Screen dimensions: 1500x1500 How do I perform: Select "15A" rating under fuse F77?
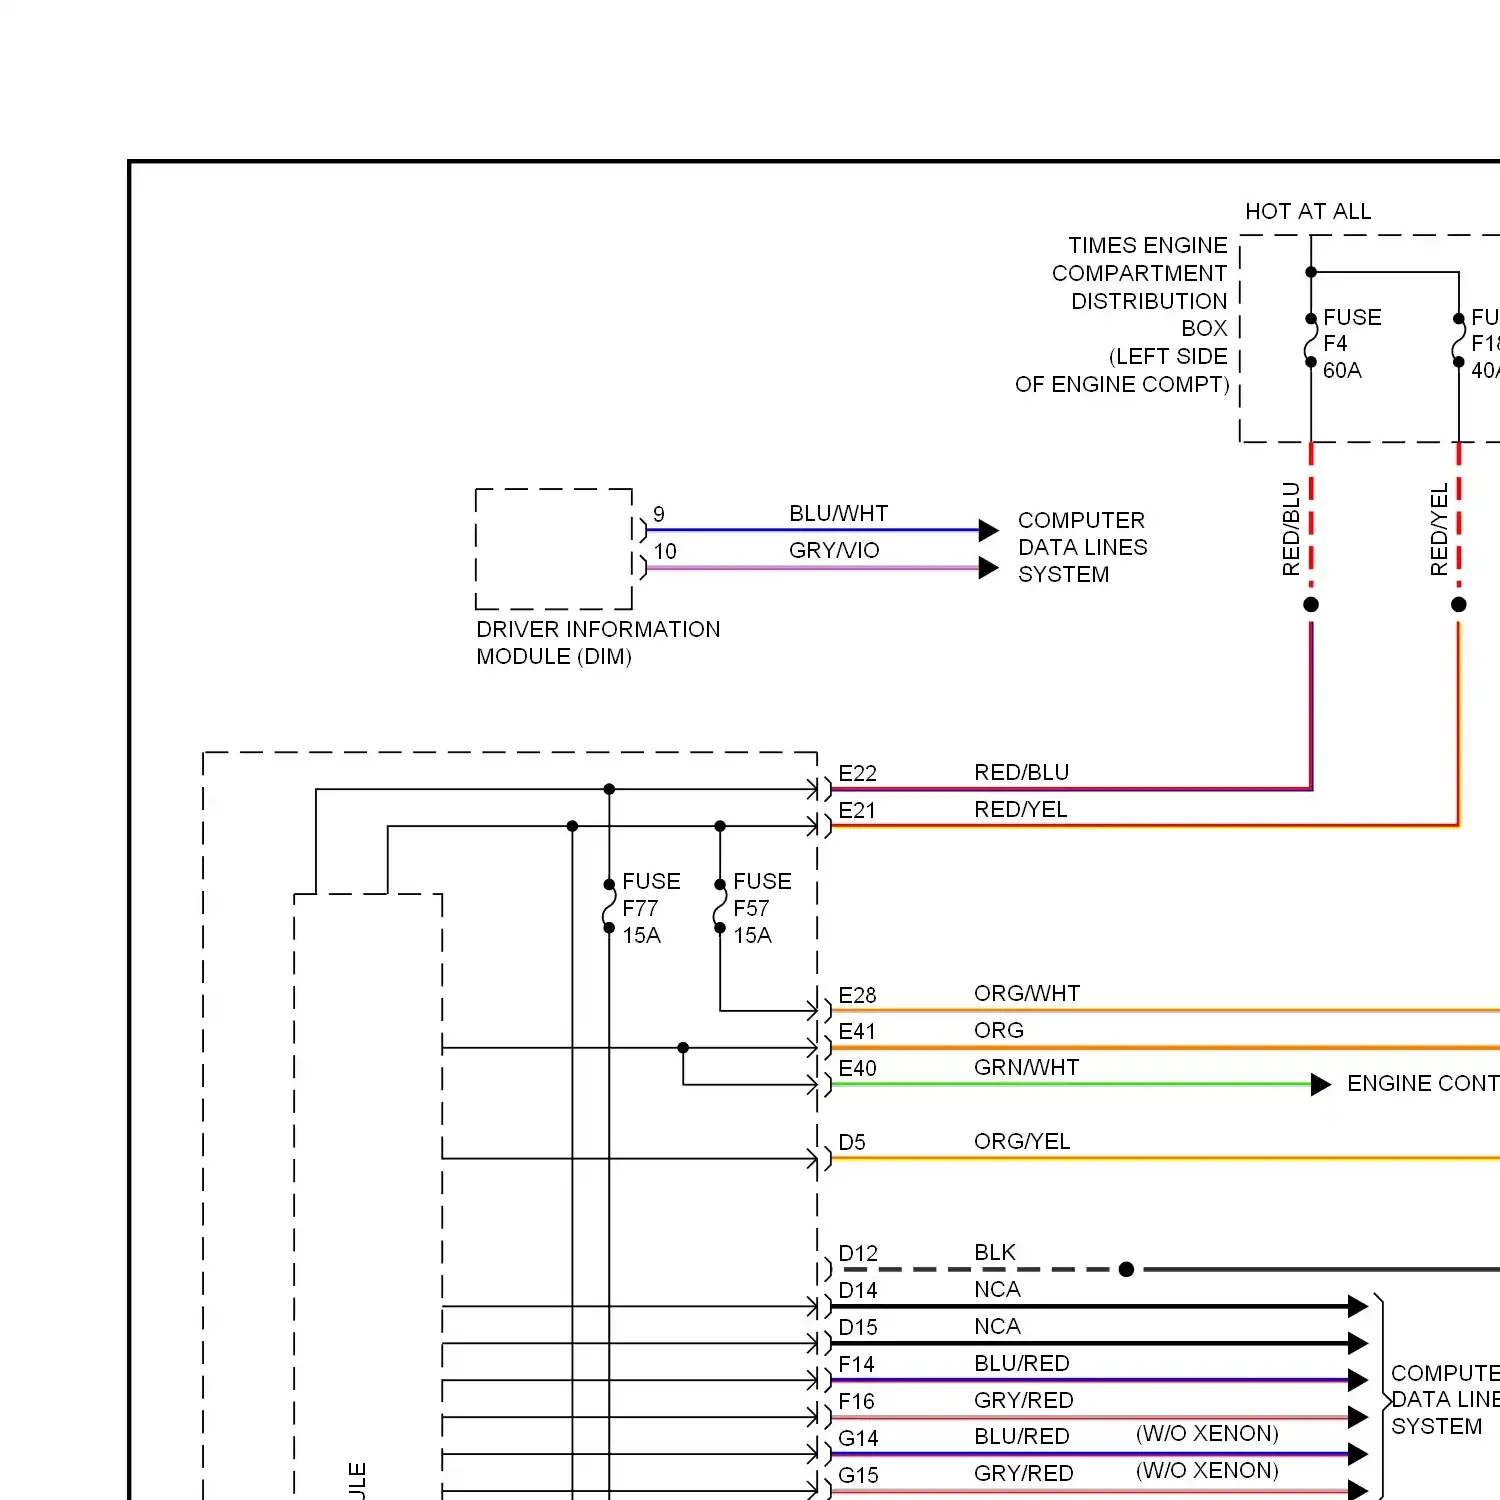click(x=641, y=935)
